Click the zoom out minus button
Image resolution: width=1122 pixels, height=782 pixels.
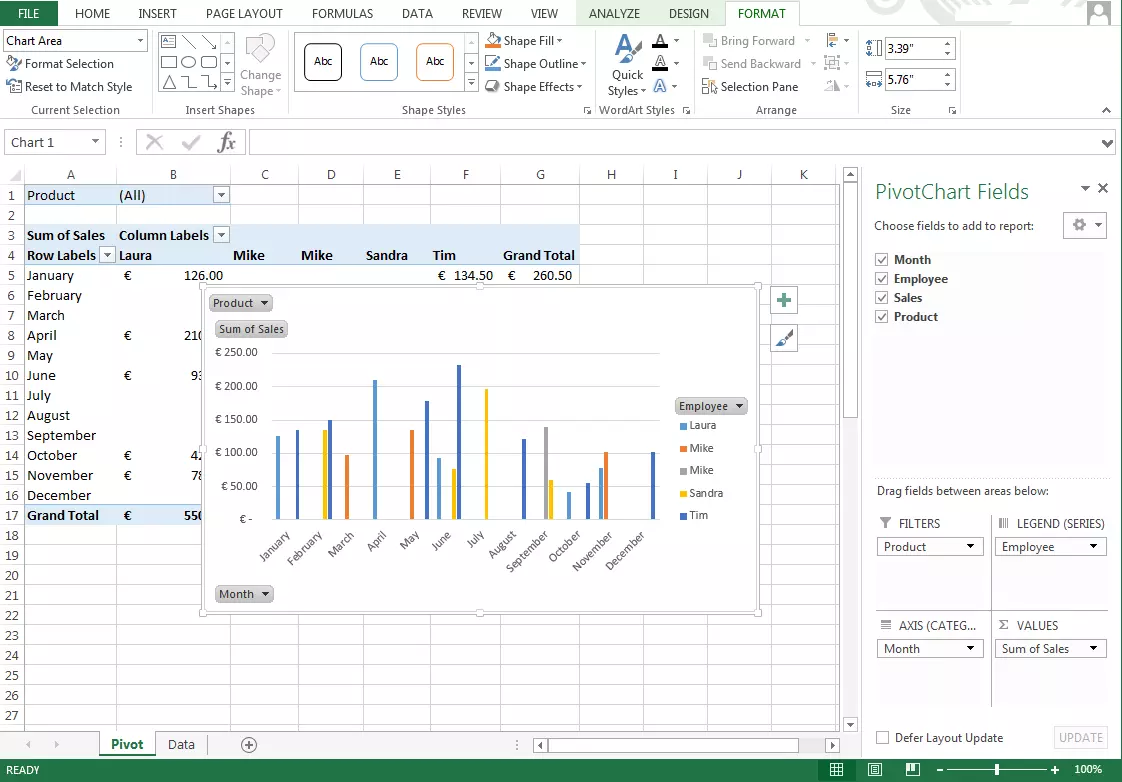pos(940,770)
